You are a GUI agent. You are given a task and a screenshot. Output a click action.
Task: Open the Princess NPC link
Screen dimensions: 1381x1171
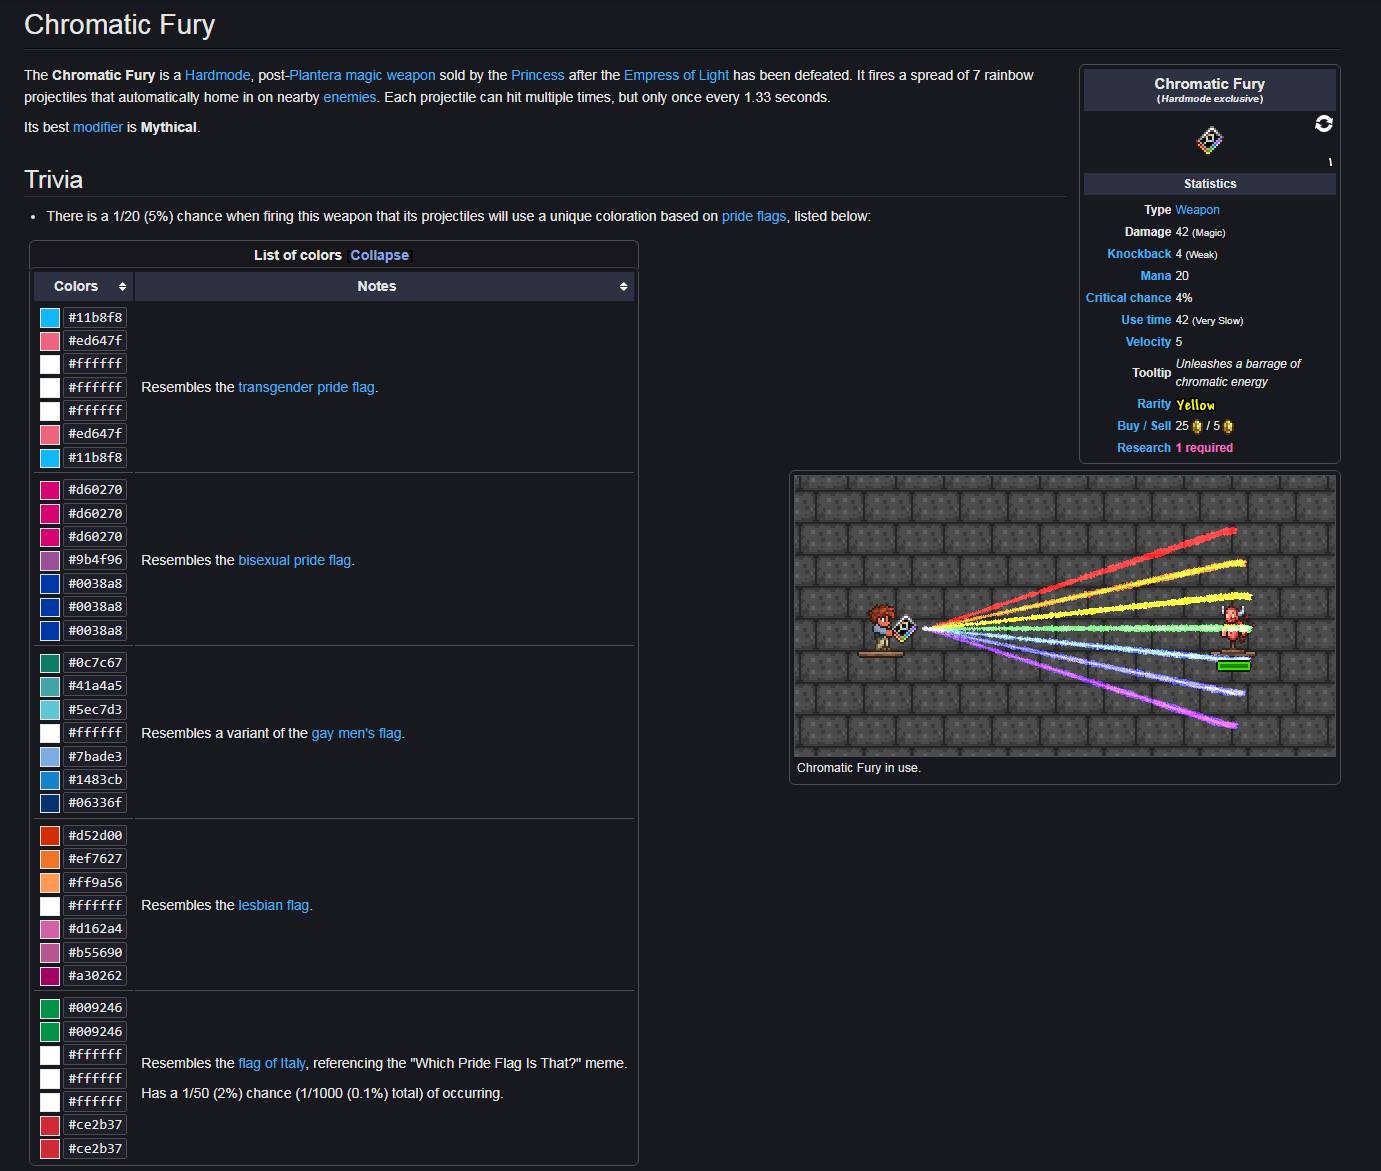[538, 75]
